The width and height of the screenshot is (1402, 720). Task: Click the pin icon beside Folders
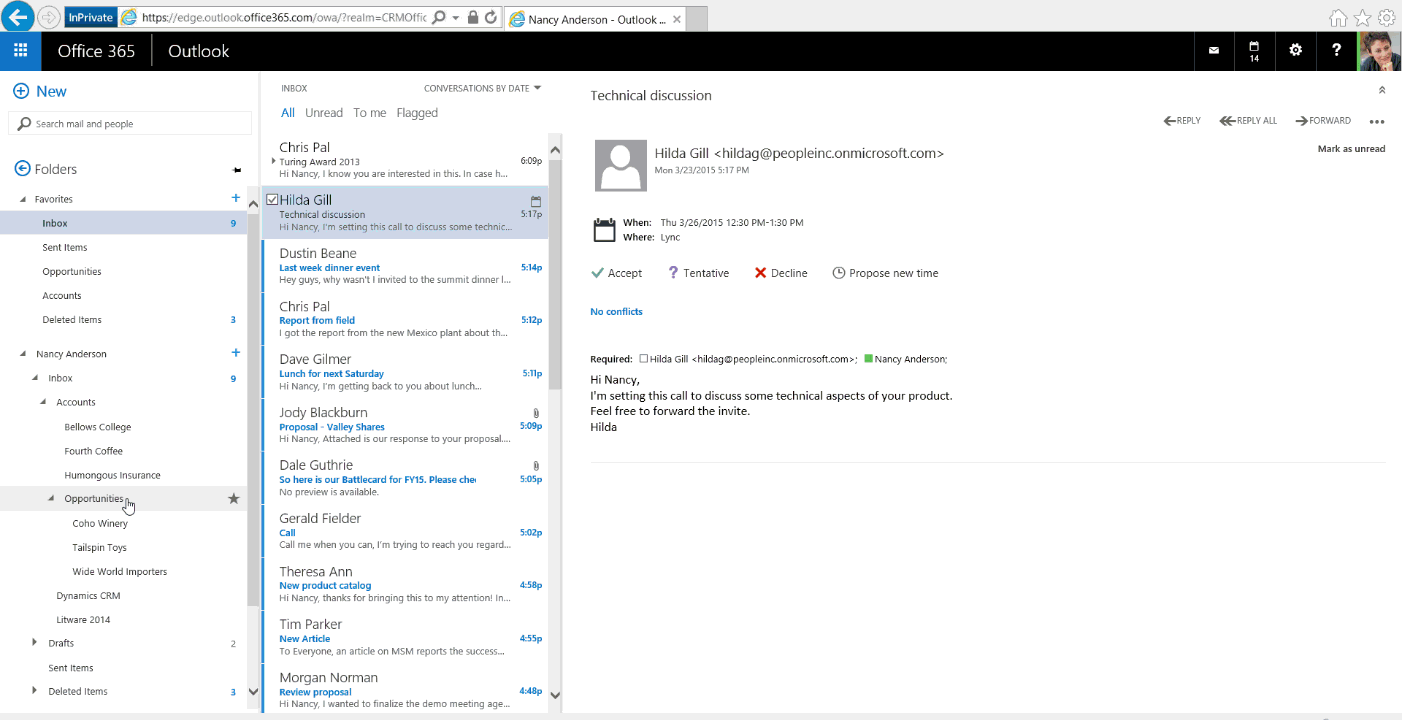[x=237, y=170]
